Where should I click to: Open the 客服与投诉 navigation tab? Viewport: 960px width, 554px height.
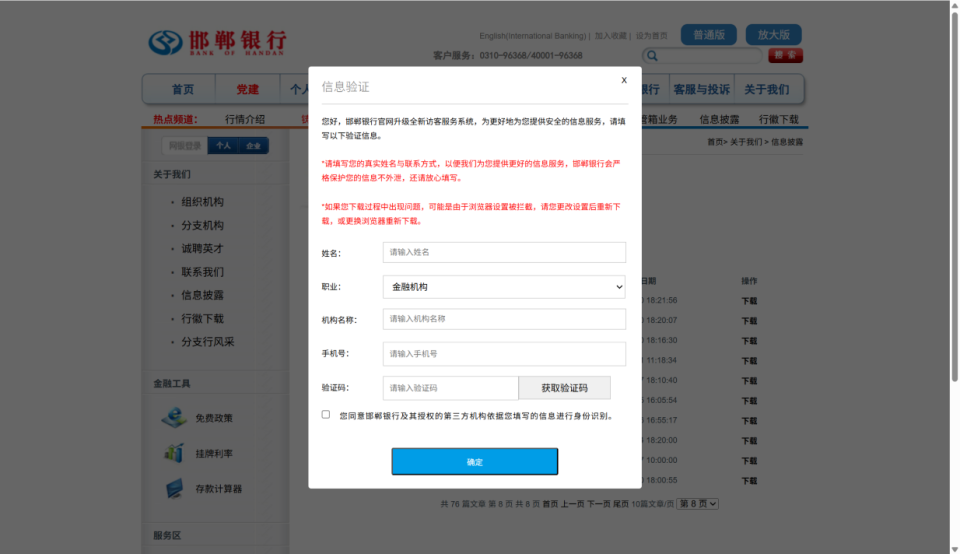701,89
